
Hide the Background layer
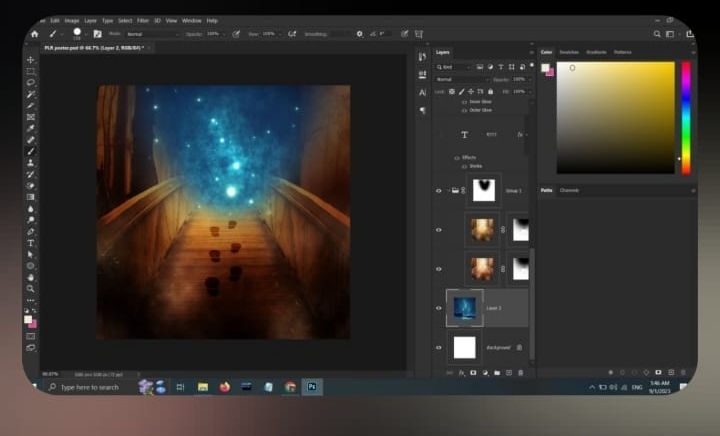click(438, 347)
